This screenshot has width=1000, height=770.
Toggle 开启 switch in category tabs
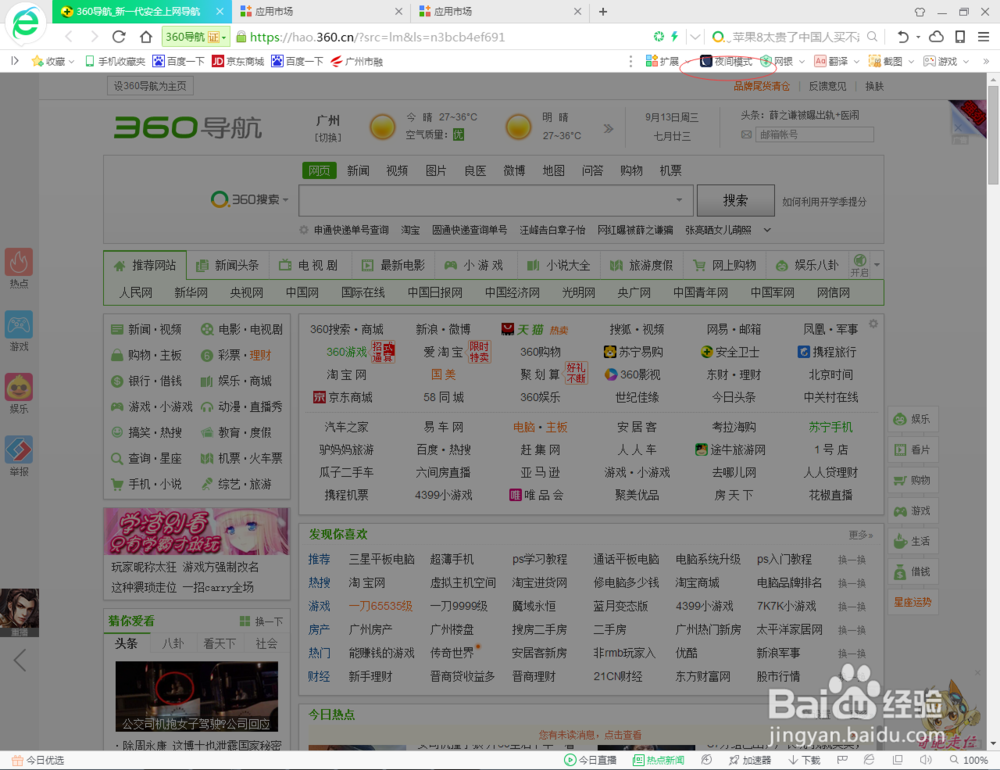860,265
